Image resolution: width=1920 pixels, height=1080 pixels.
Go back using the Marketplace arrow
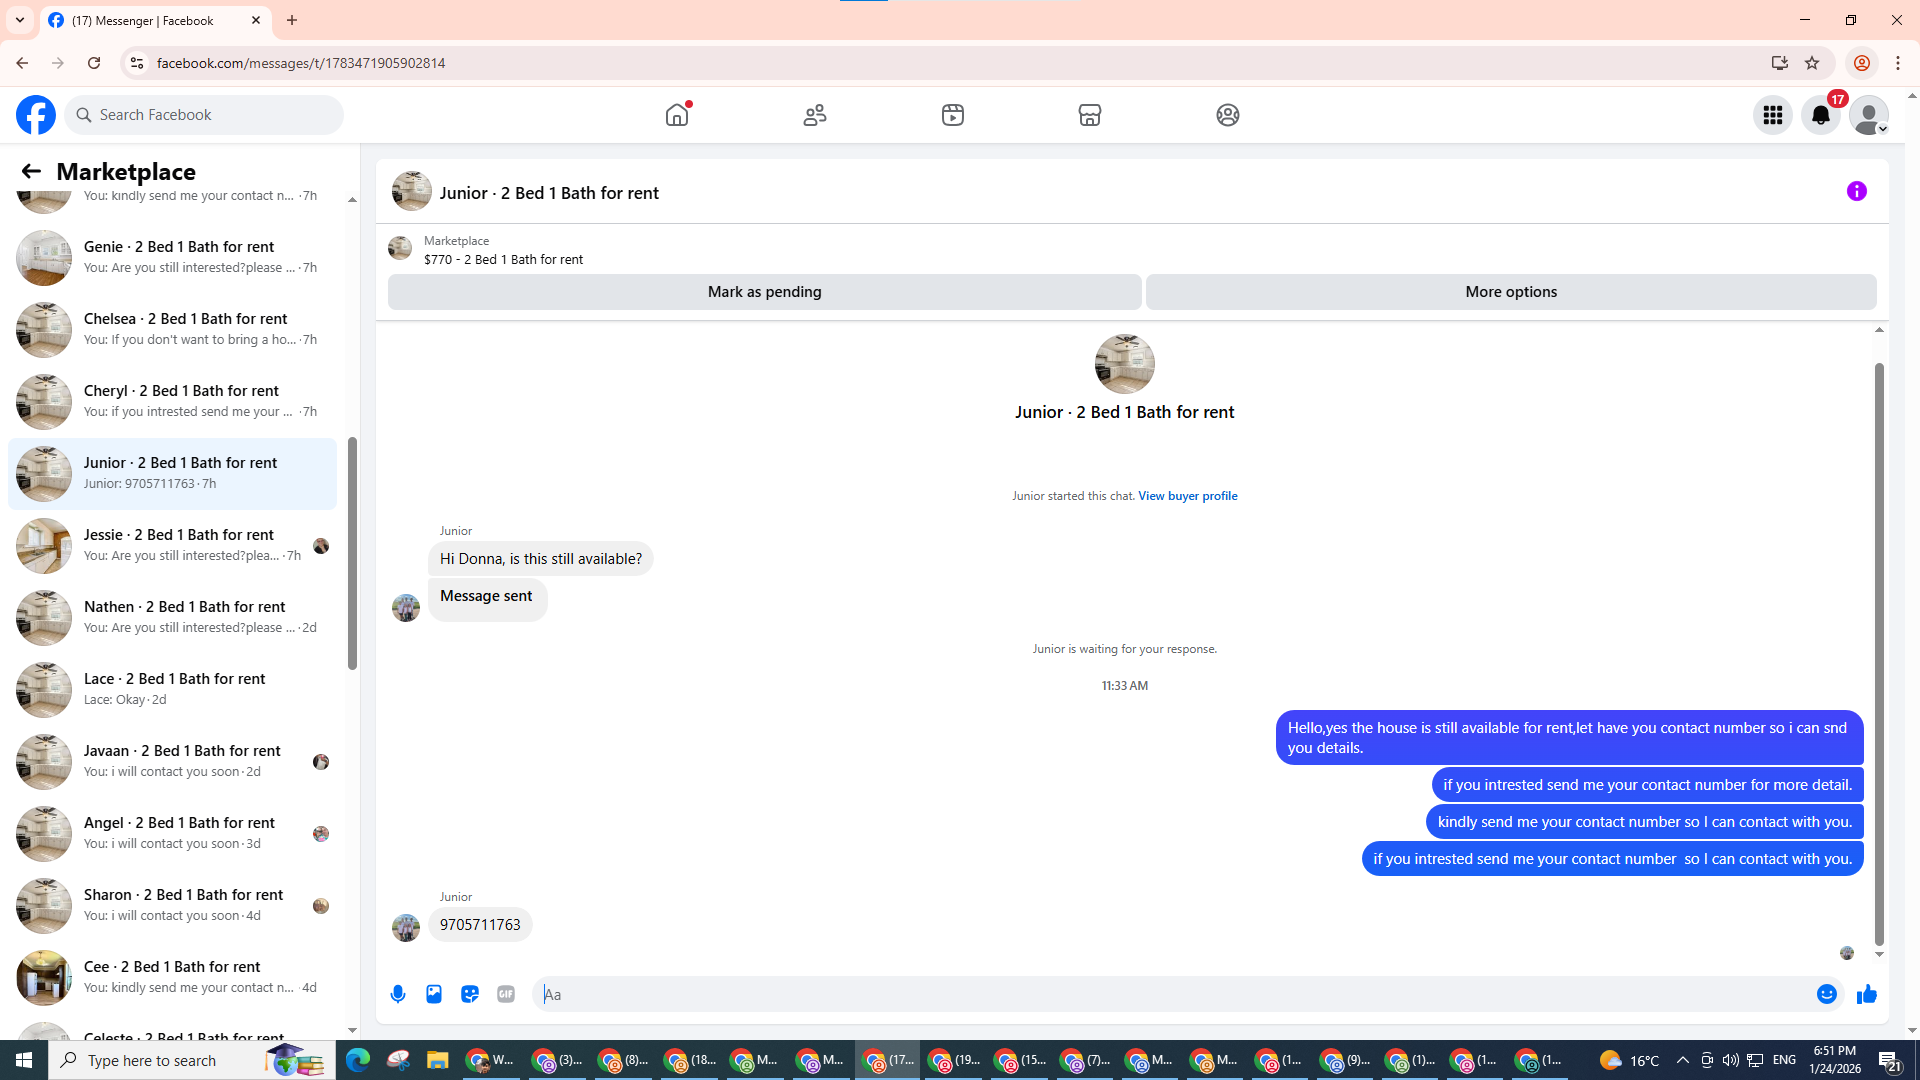(31, 171)
